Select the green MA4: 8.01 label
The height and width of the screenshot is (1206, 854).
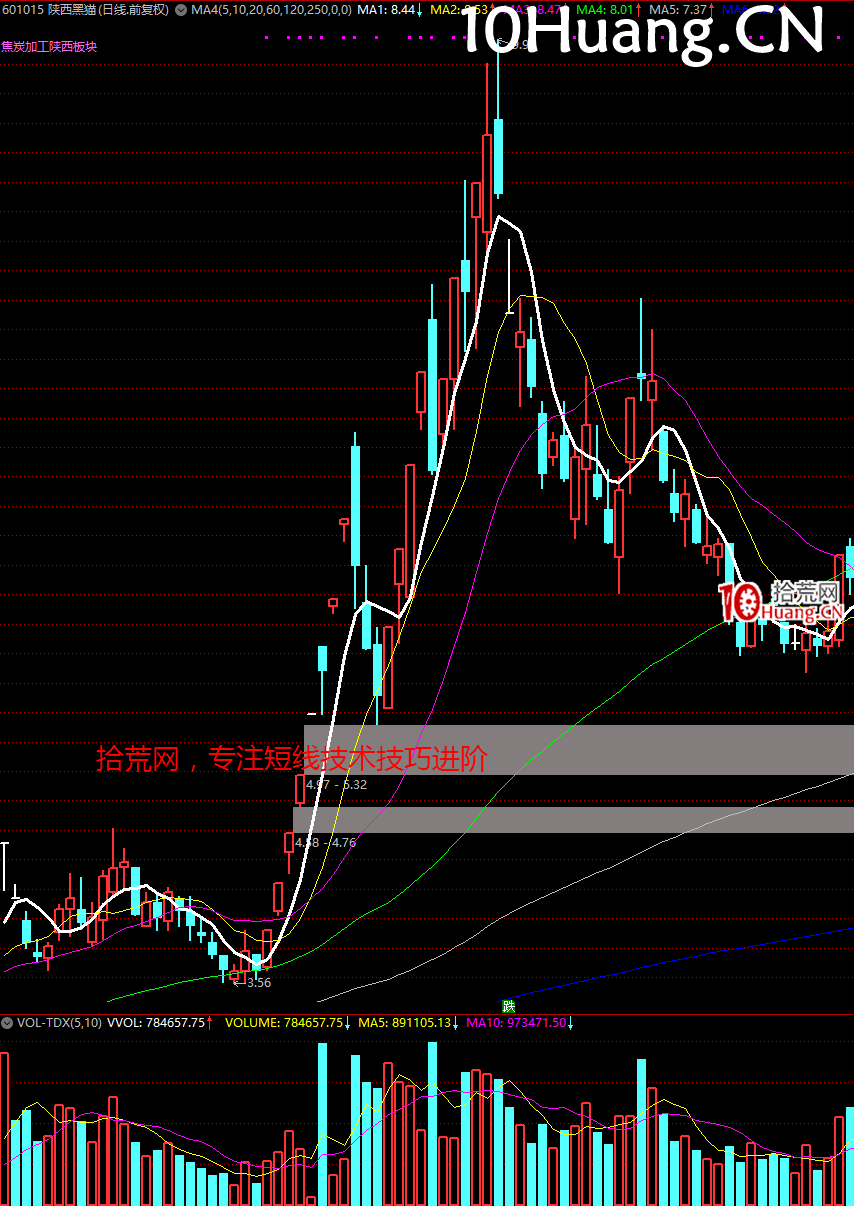pyautogui.click(x=607, y=10)
